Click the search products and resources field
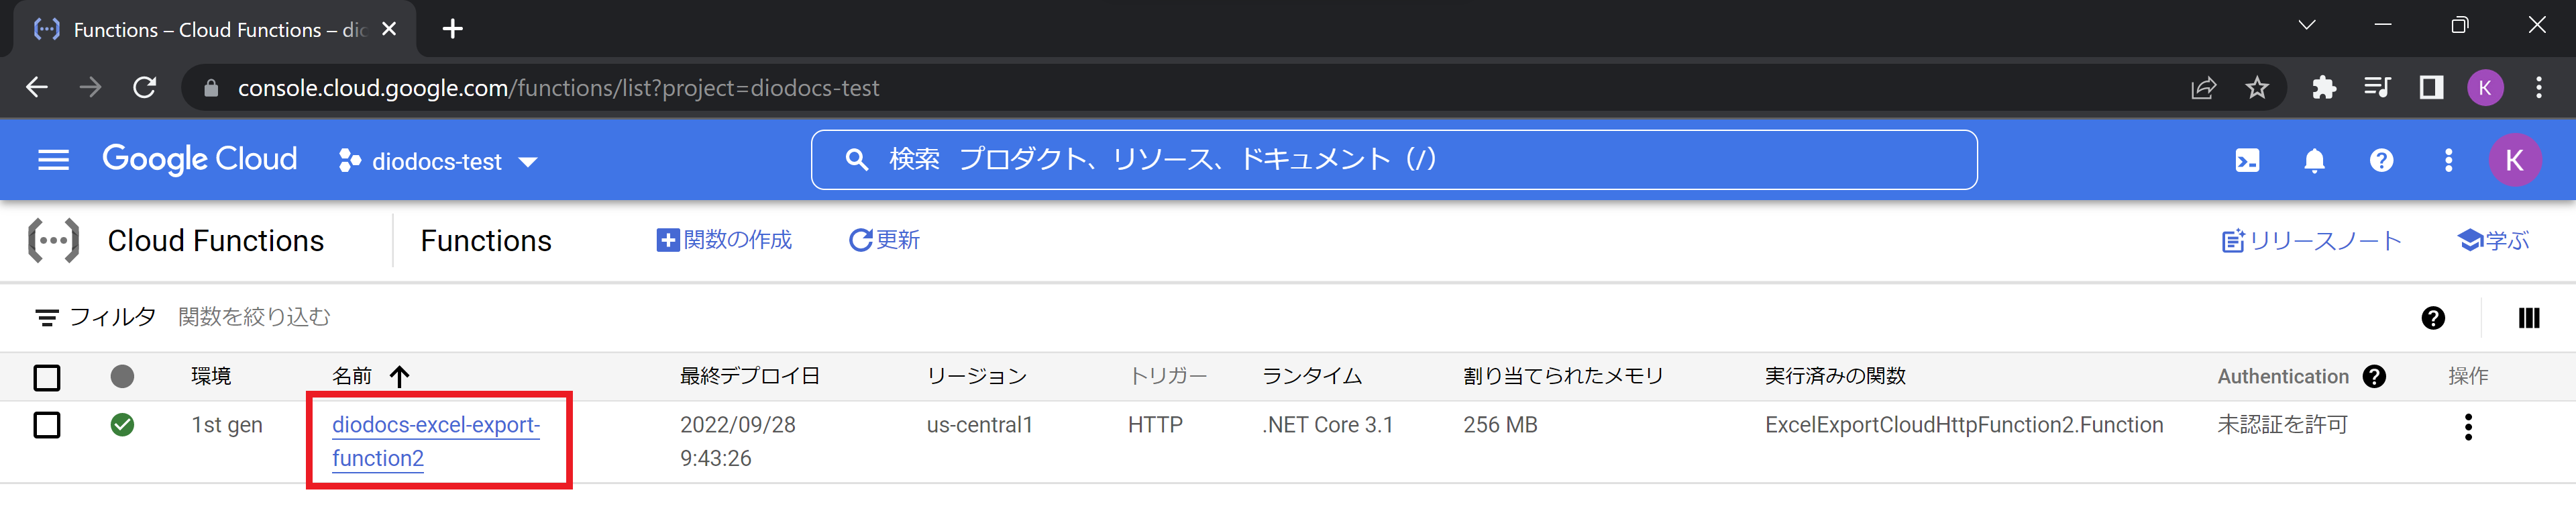The image size is (2576, 513). pyautogui.click(x=1393, y=160)
